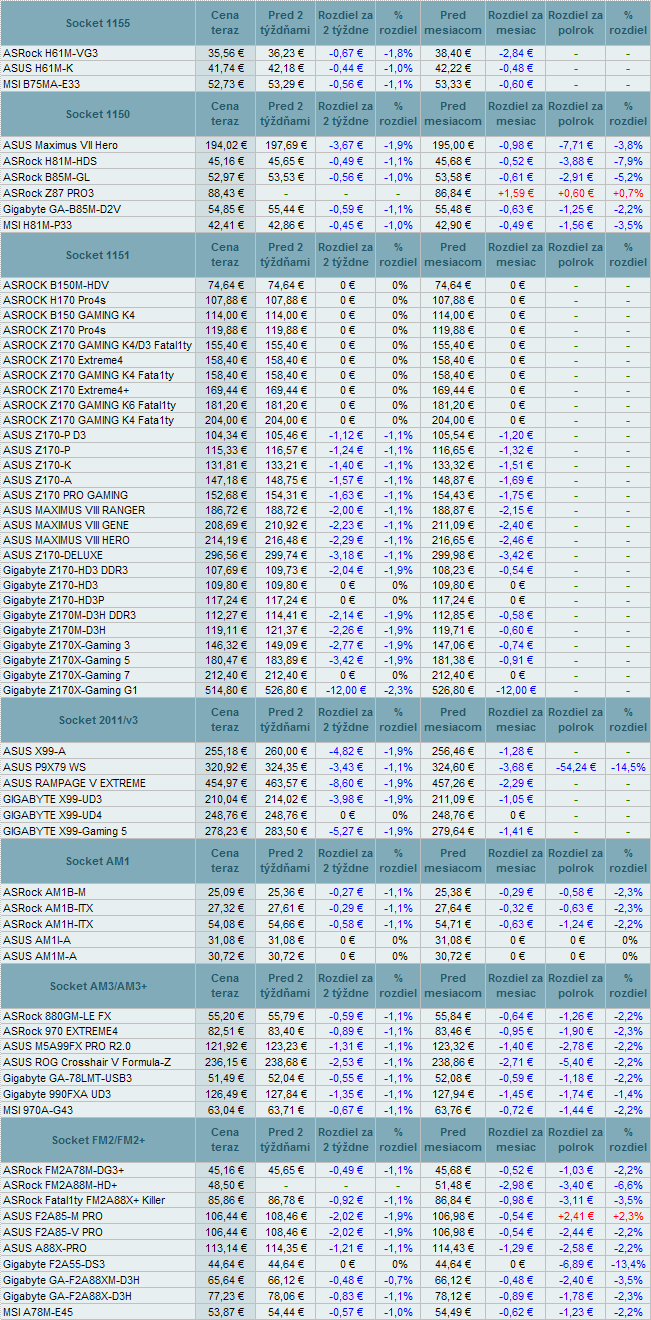This screenshot has height=1320, width=651.
Task: Click the red +0,7% percentage
Action: click(x=627, y=192)
